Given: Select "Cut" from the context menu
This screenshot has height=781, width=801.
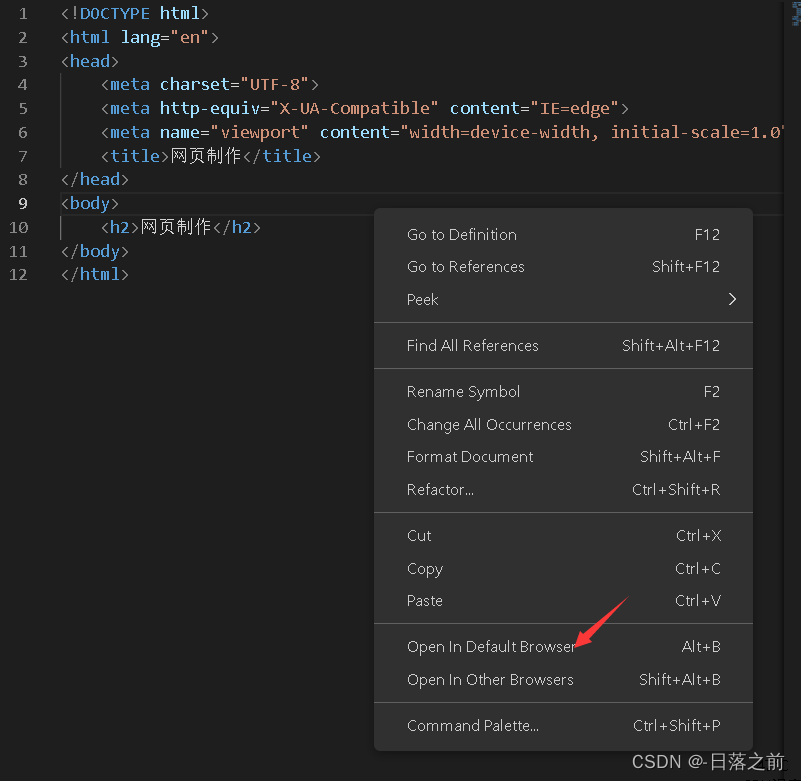Looking at the screenshot, I should tap(418, 535).
